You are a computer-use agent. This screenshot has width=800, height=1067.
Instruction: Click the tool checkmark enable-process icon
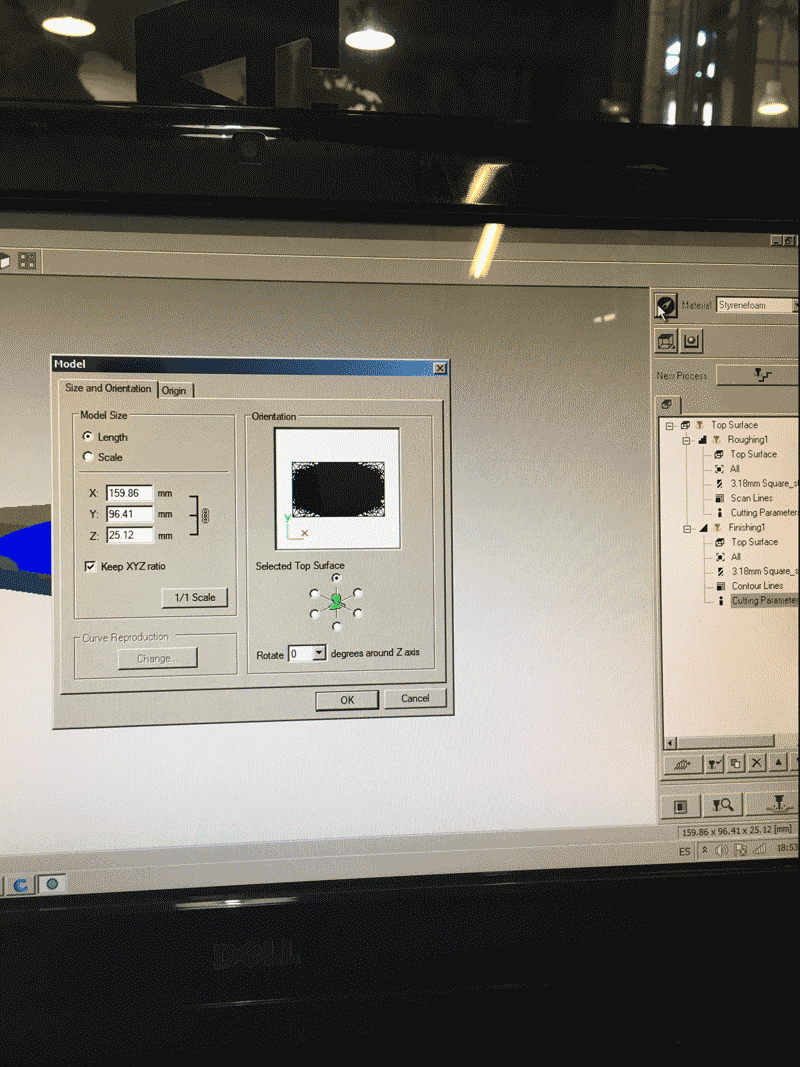point(714,764)
